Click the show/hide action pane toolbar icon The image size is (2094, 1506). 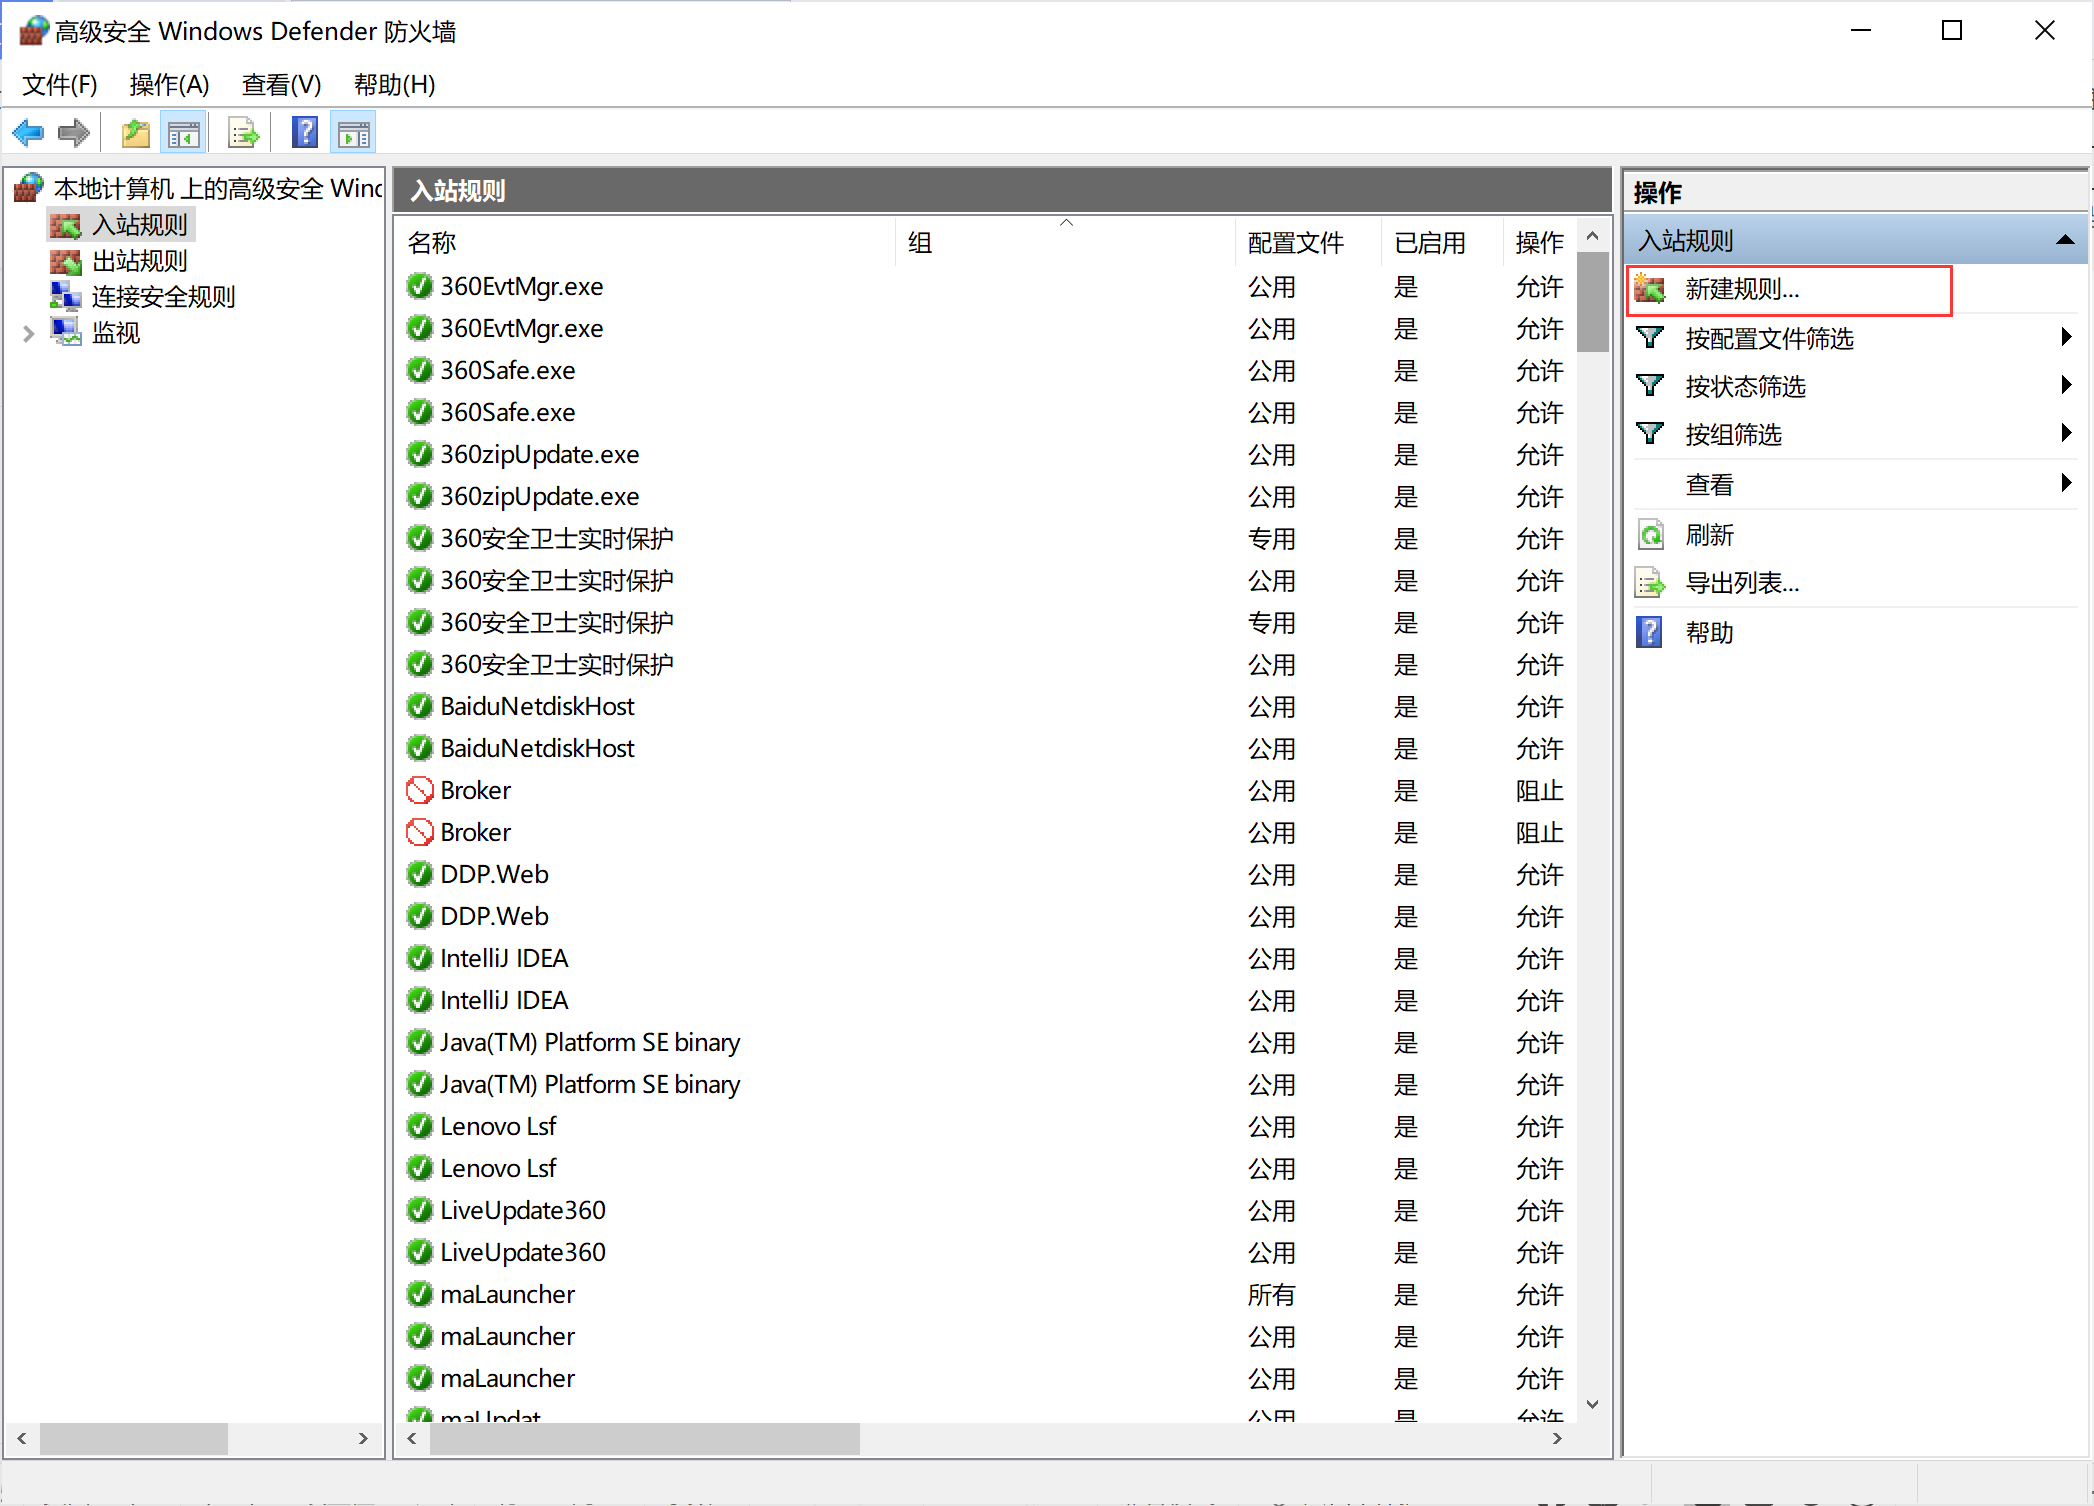click(354, 133)
